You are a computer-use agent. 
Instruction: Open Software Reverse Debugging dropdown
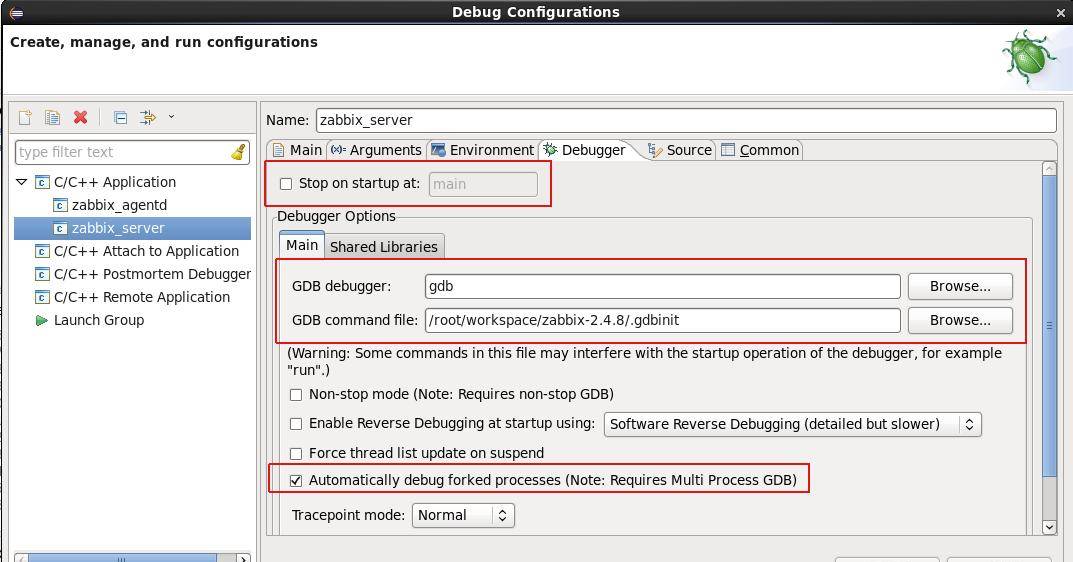point(792,424)
